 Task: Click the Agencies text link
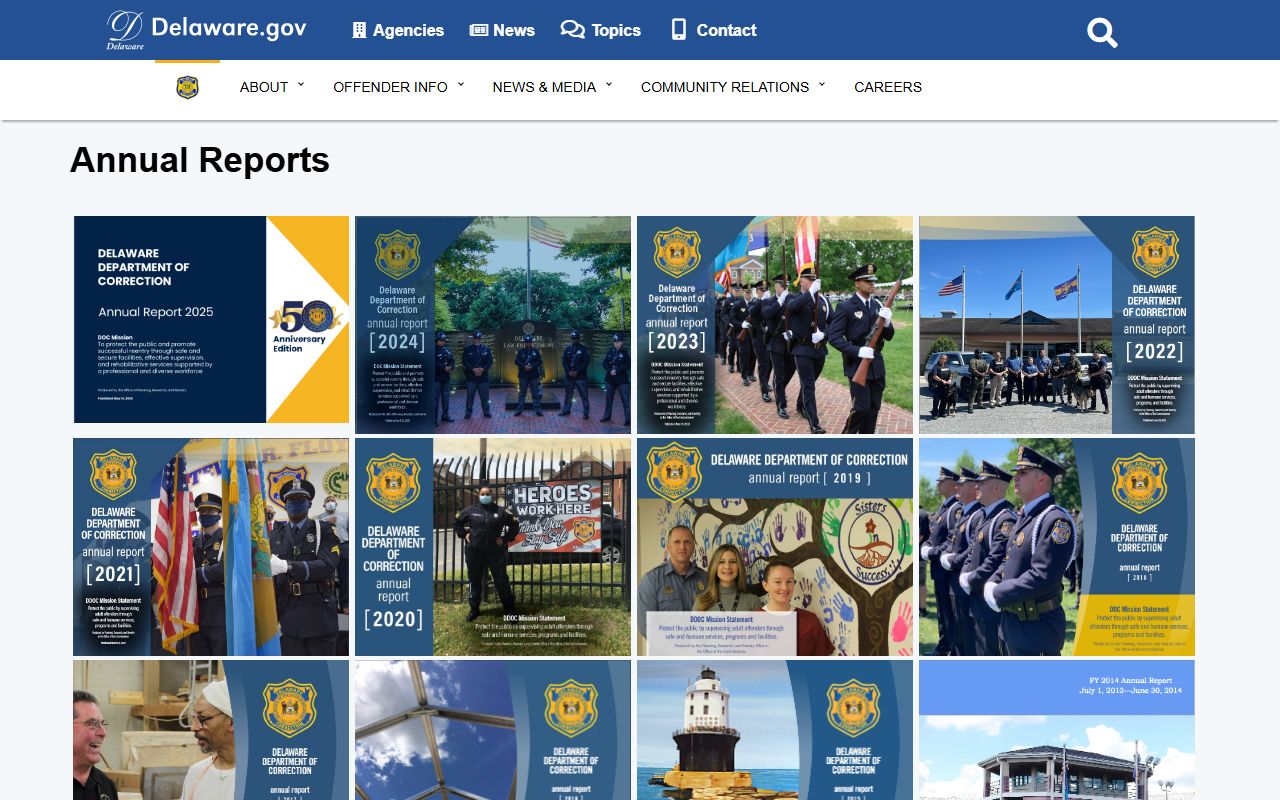coord(408,30)
